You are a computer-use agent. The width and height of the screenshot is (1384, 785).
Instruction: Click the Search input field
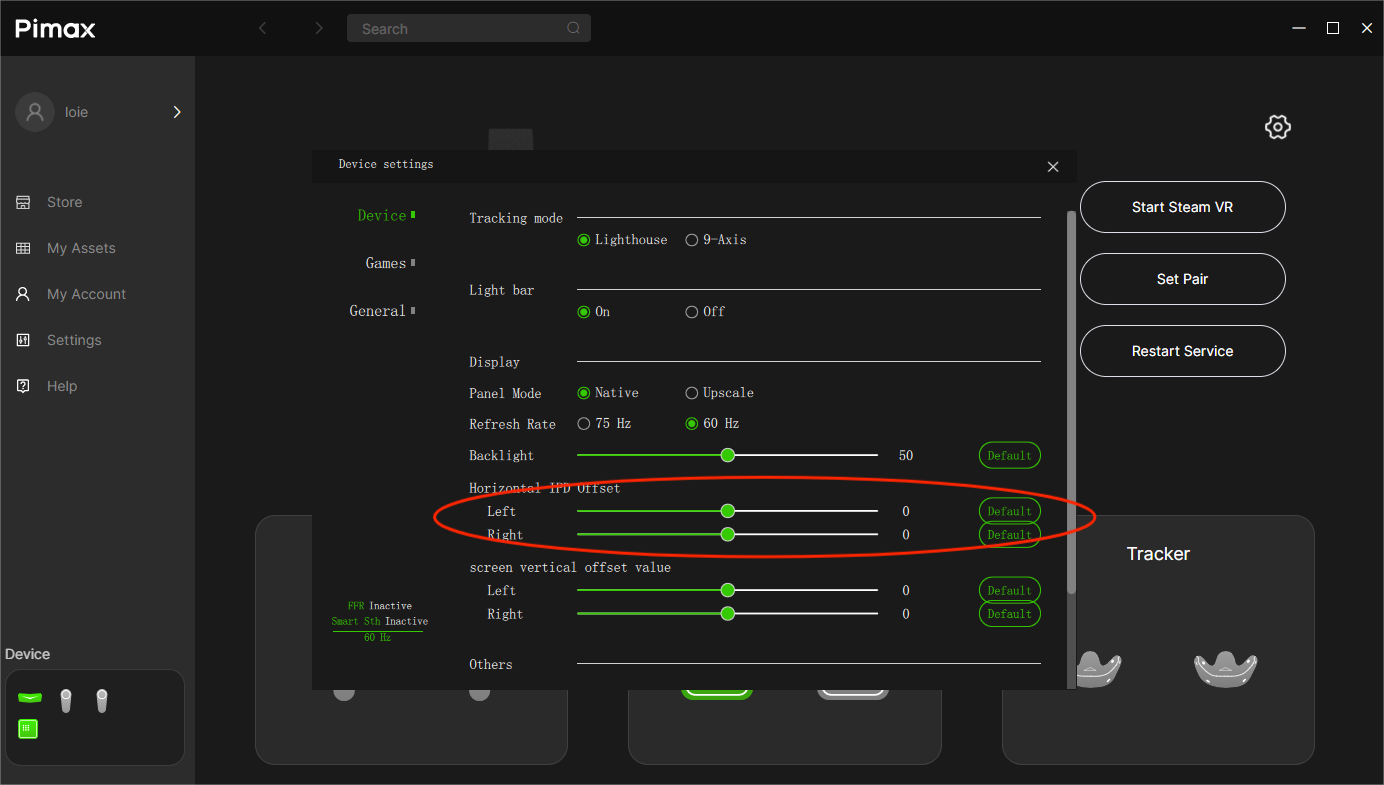[x=469, y=28]
